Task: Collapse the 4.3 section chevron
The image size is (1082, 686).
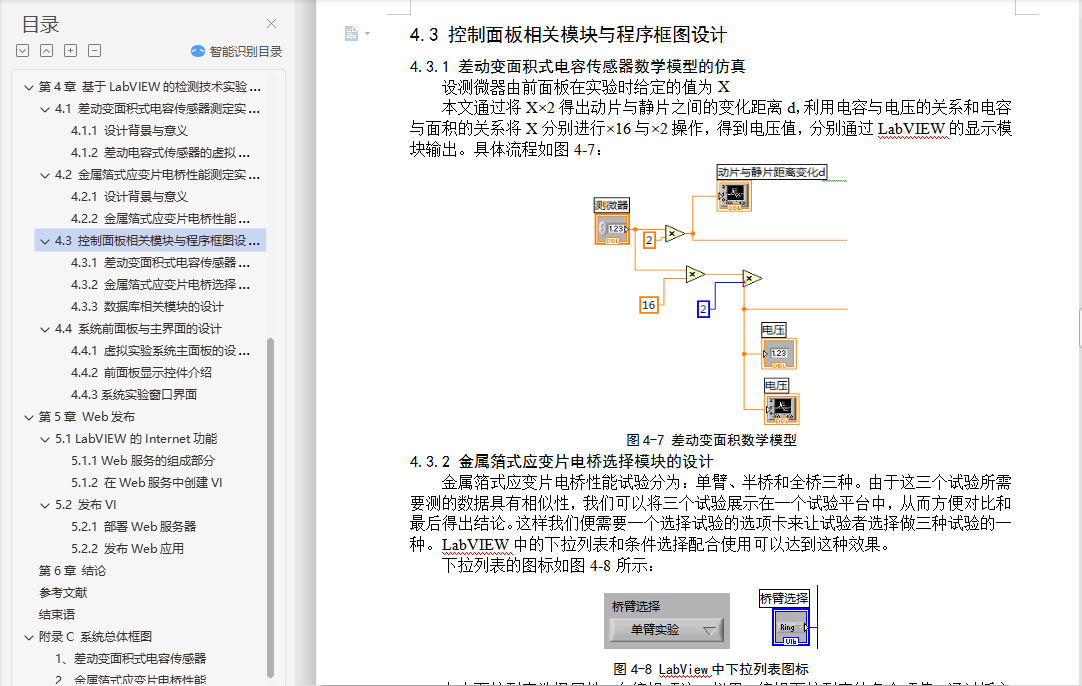Action: tap(45, 241)
